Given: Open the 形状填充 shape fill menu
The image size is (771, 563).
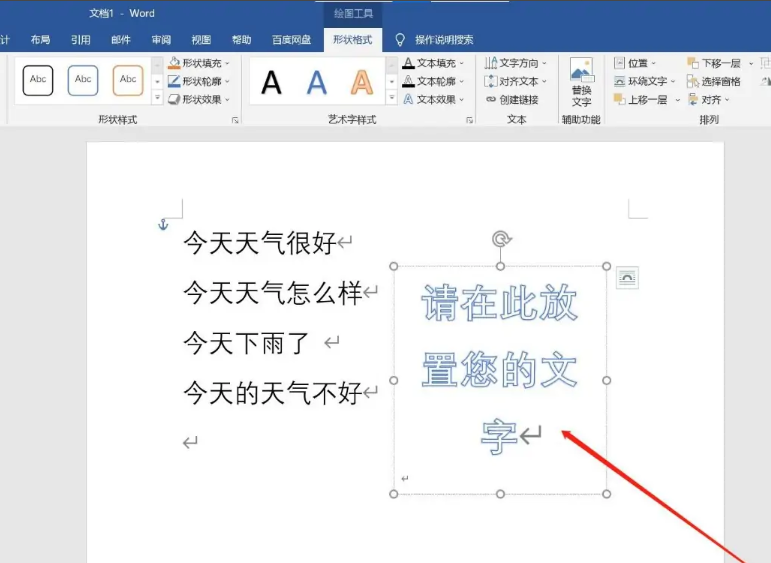Looking at the screenshot, I should click(x=199, y=63).
